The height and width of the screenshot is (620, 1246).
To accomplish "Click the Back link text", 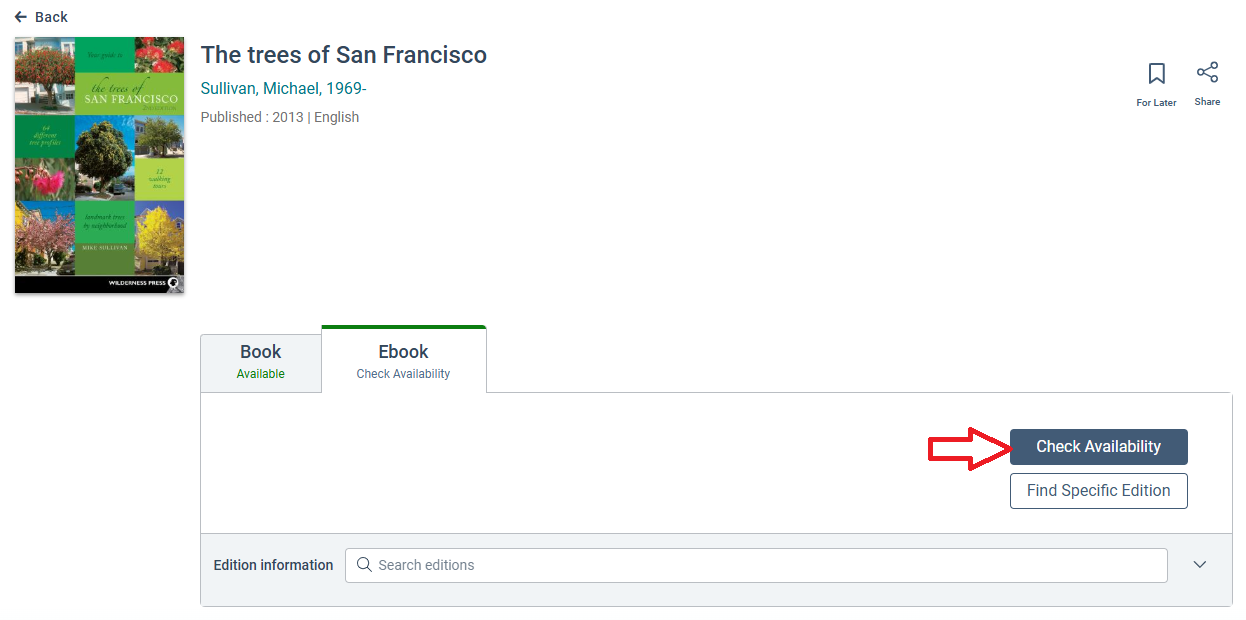I will click(x=51, y=17).
